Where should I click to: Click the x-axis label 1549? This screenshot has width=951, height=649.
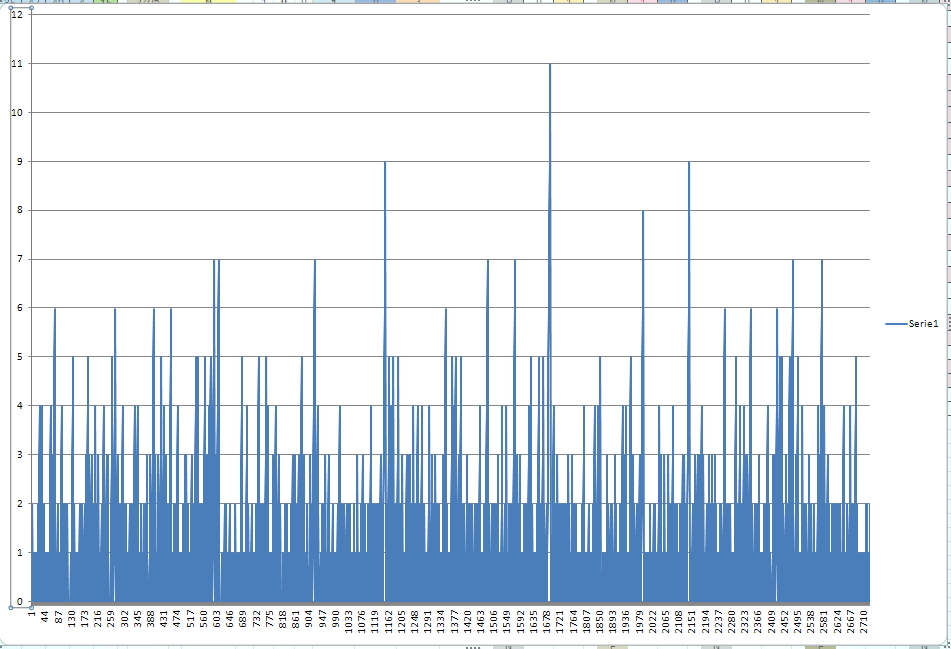[507, 621]
